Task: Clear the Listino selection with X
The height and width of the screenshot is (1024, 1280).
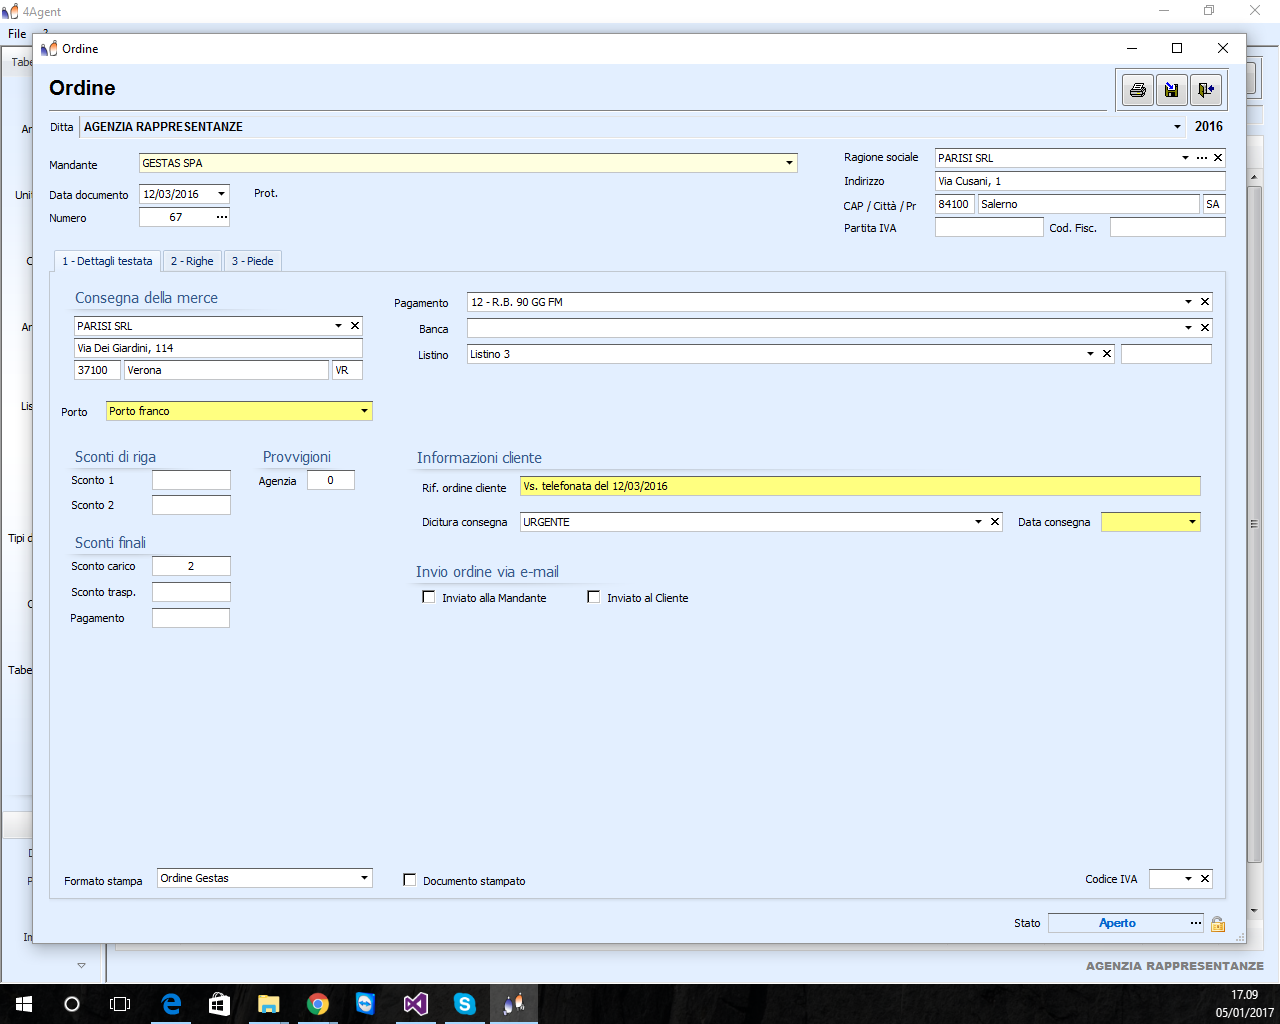Action: [x=1107, y=354]
